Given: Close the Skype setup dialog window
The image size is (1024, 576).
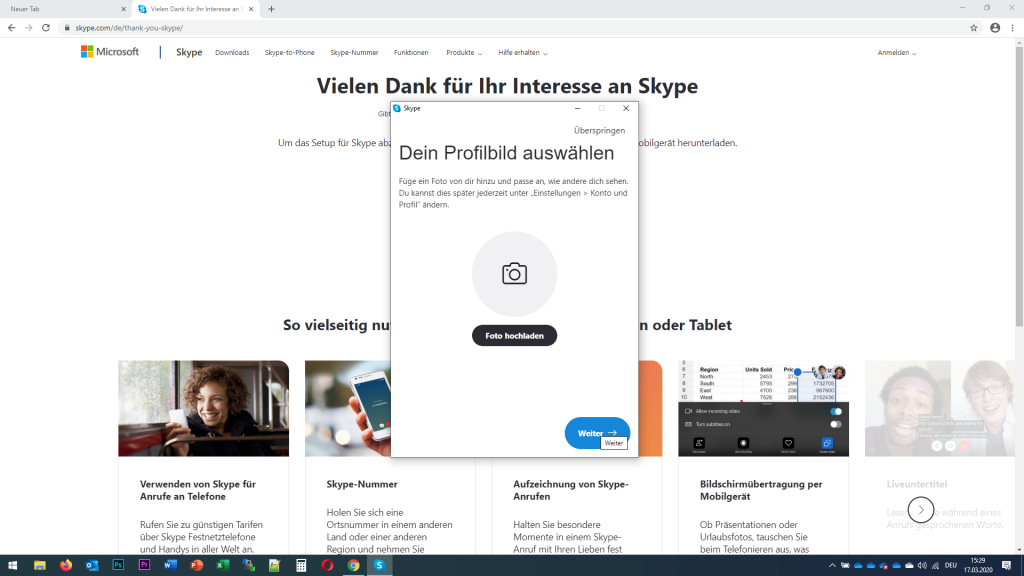Looking at the screenshot, I should tap(626, 108).
